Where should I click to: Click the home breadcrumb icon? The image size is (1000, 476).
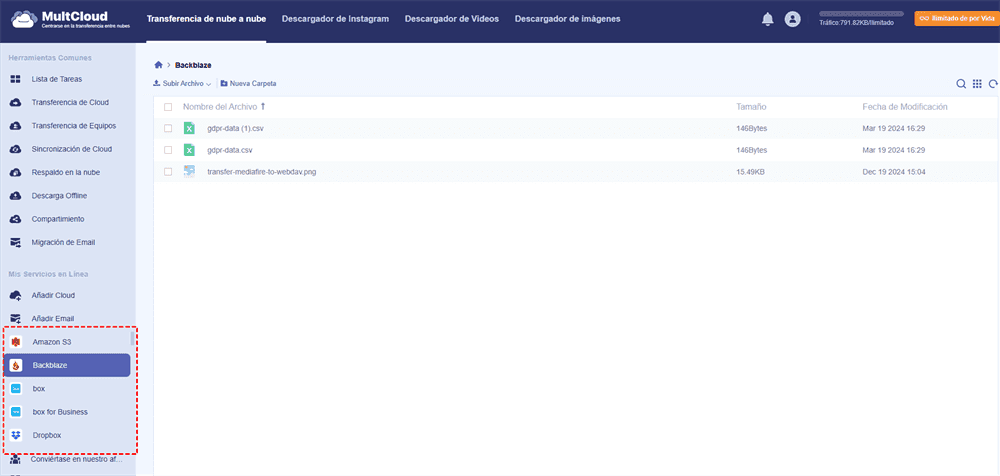[158, 65]
